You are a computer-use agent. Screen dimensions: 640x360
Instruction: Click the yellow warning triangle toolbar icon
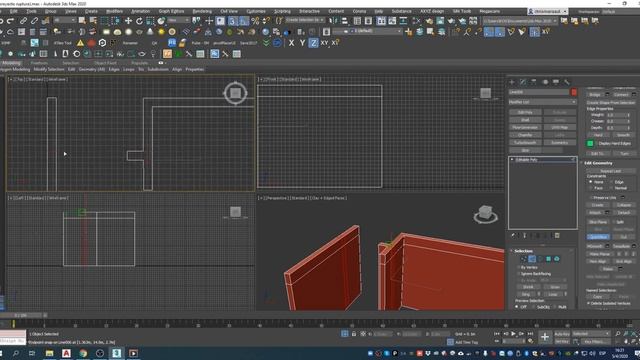(x=80, y=42)
